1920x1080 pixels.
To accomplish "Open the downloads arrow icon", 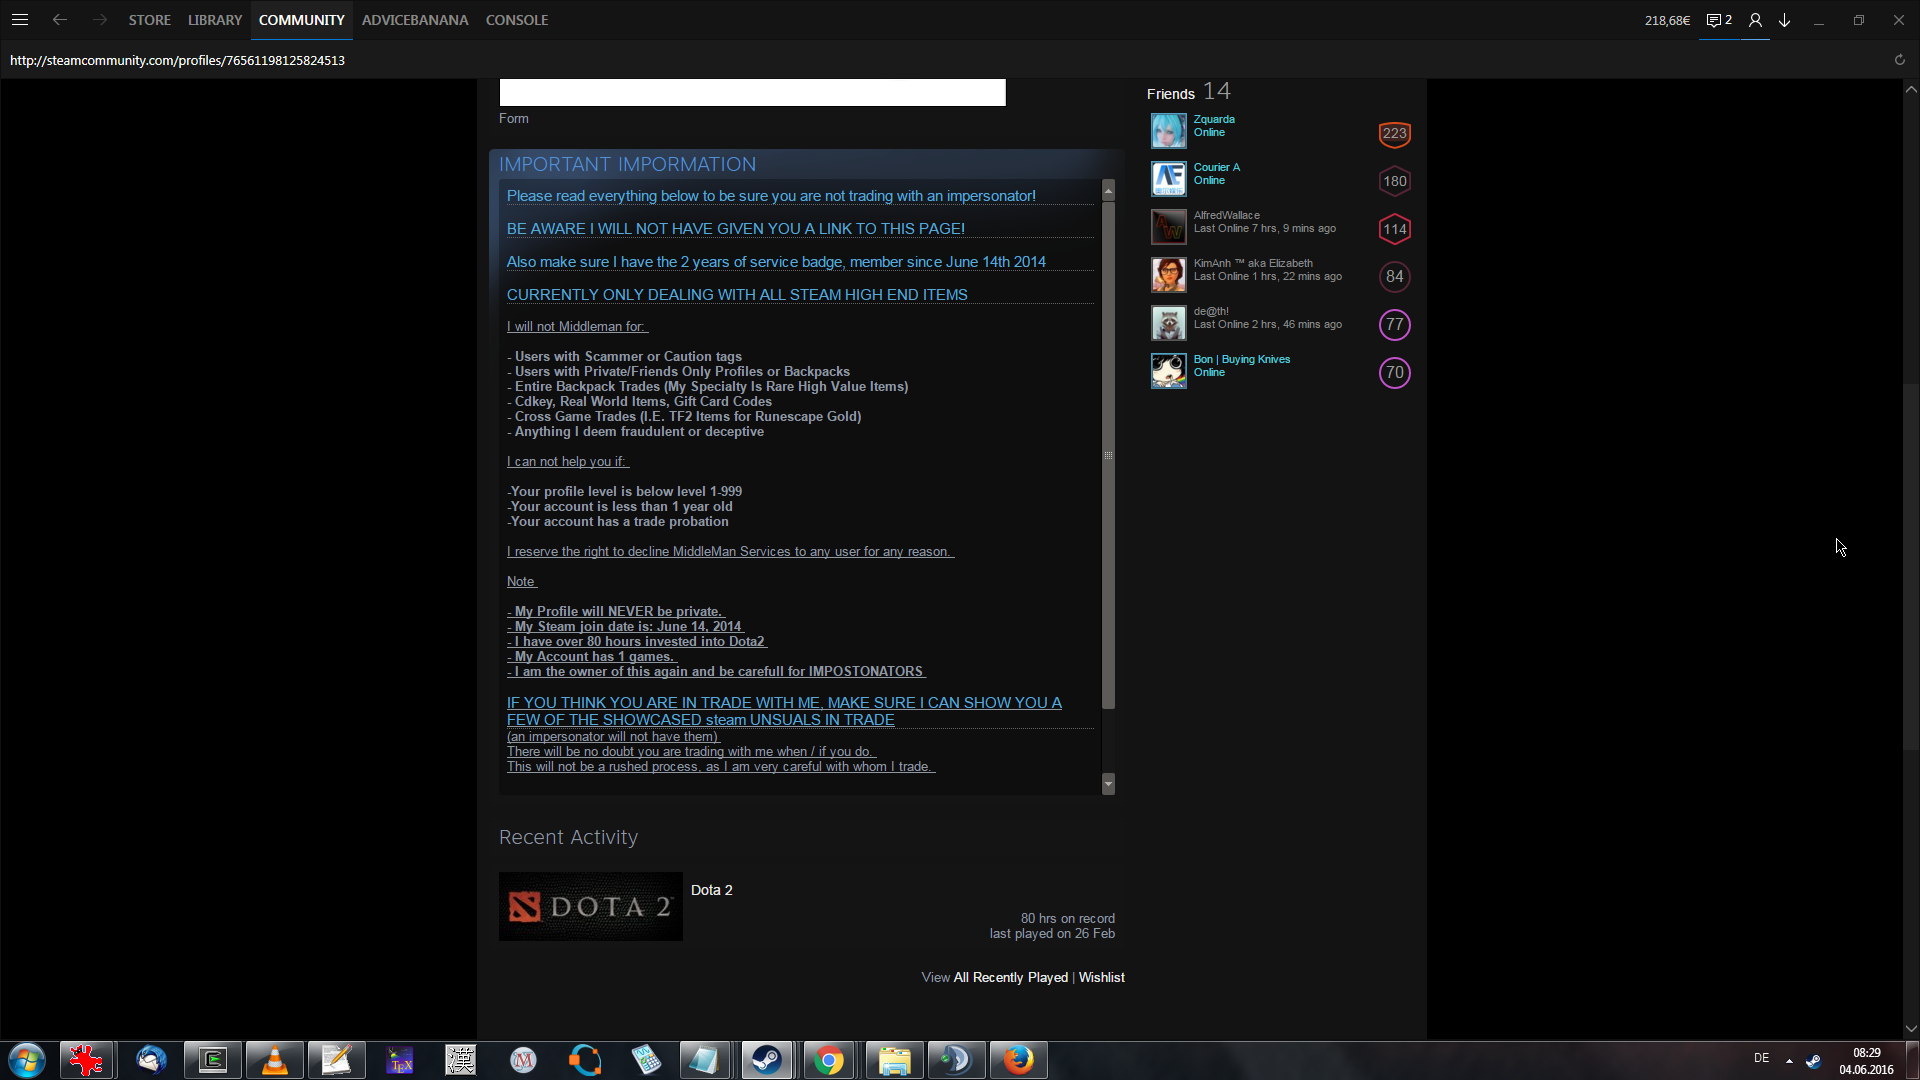I will point(1784,20).
